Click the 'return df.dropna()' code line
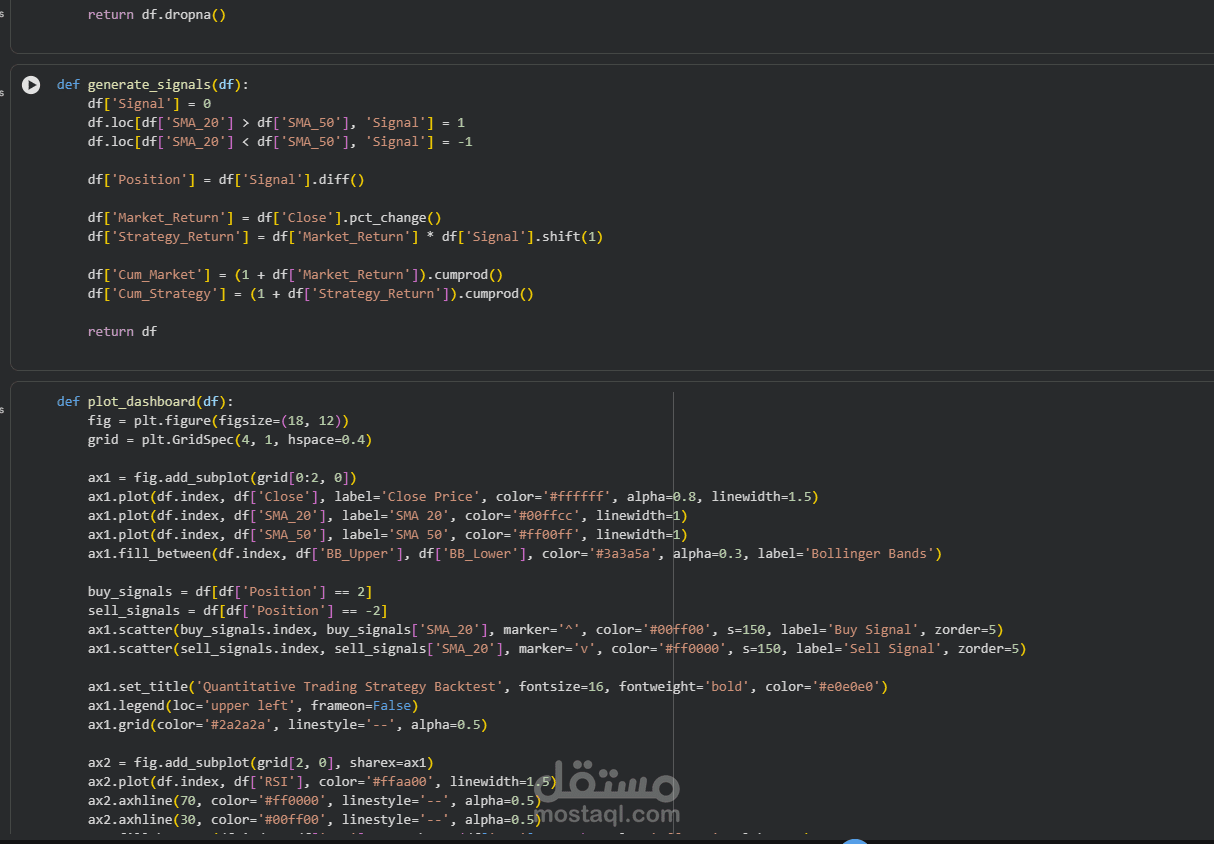 point(156,15)
